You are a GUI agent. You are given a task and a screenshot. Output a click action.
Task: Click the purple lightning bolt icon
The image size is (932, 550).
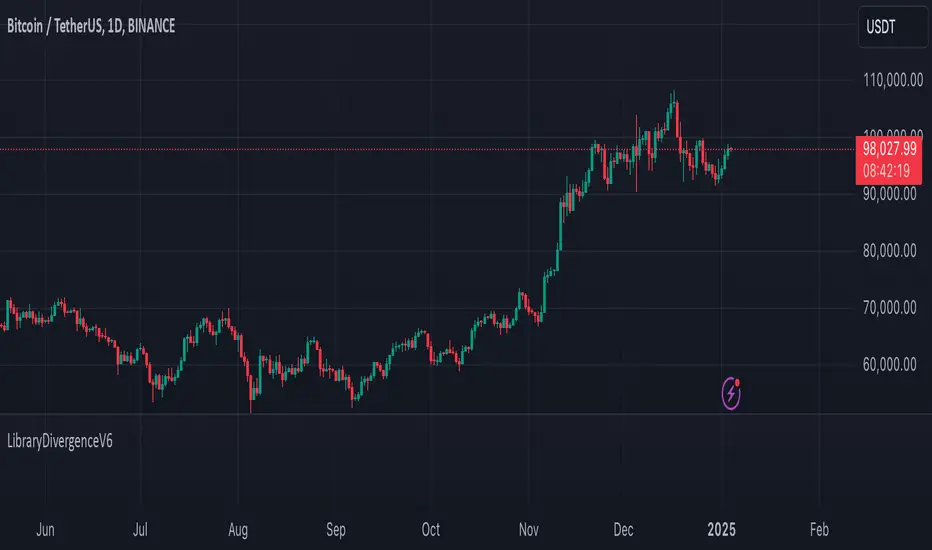(x=731, y=395)
